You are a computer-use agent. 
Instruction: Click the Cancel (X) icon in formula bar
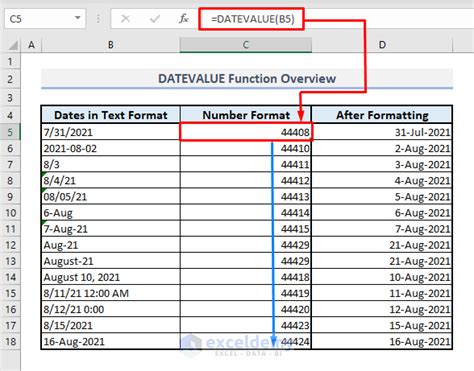125,19
